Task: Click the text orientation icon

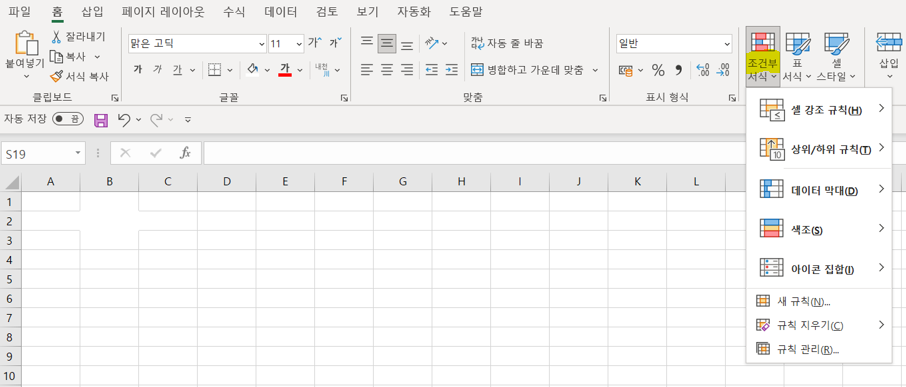Action: pyautogui.click(x=431, y=43)
